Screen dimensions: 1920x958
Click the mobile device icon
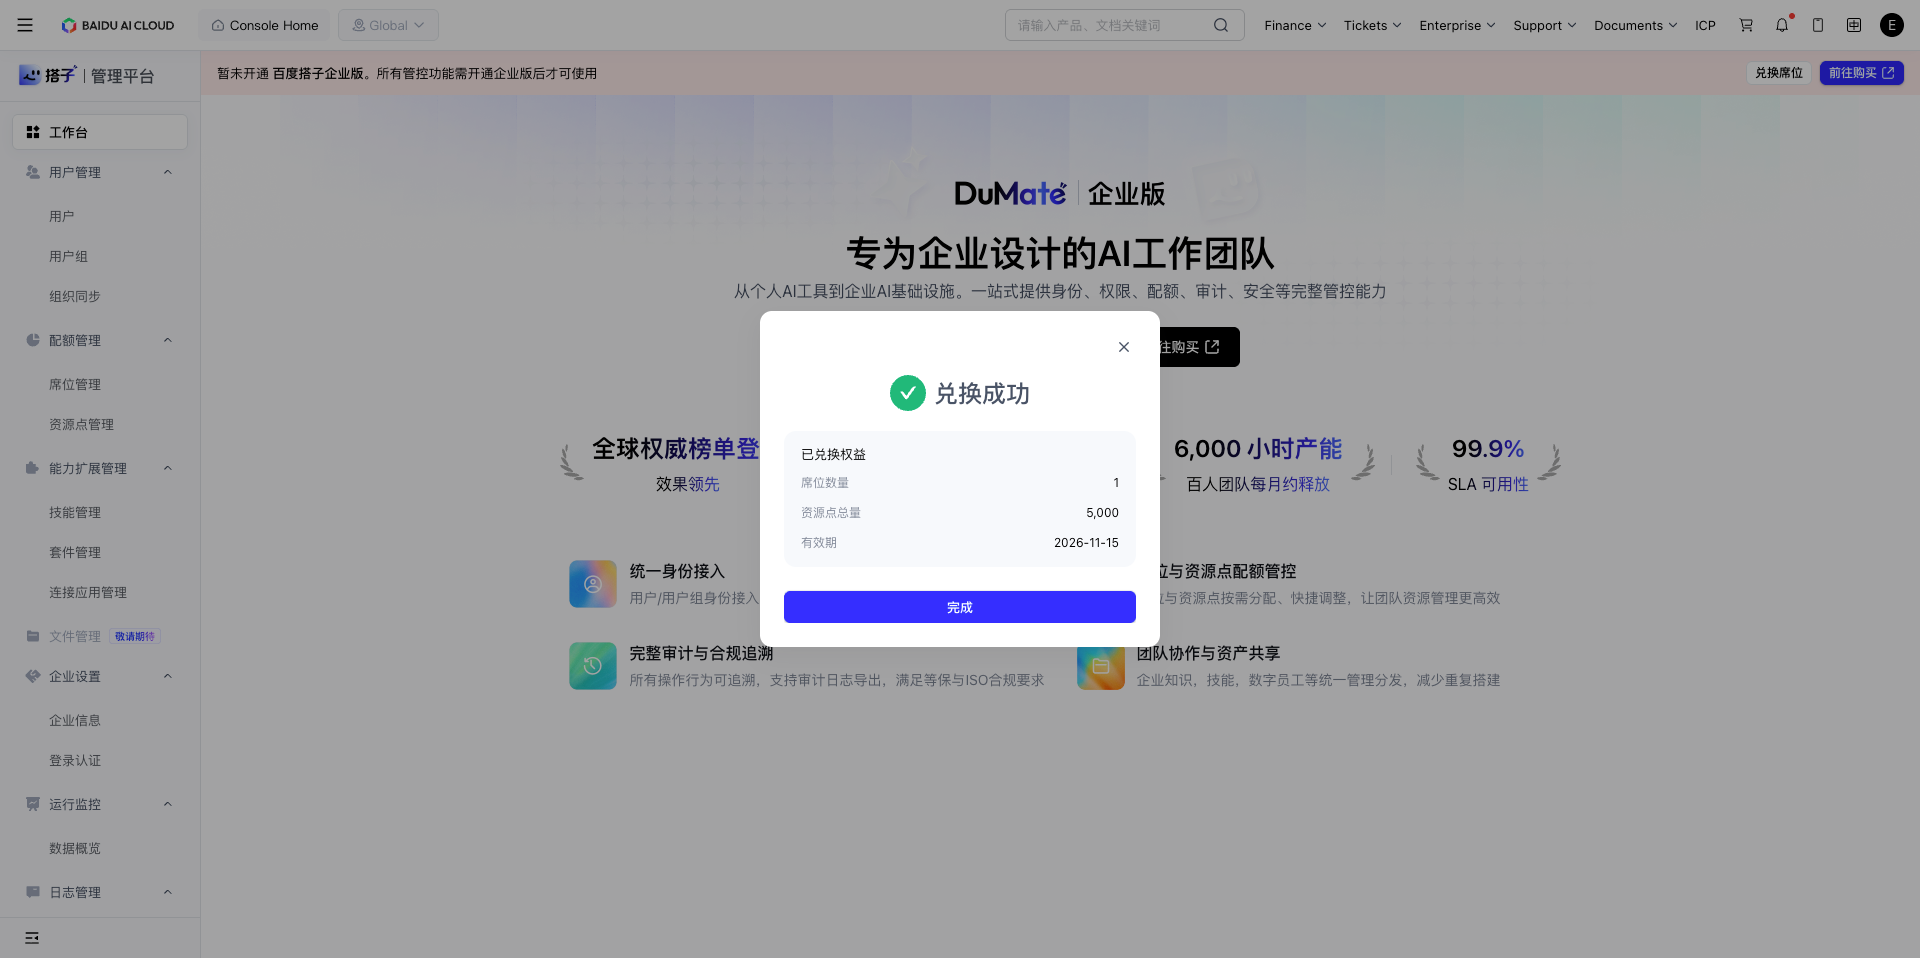click(x=1818, y=25)
